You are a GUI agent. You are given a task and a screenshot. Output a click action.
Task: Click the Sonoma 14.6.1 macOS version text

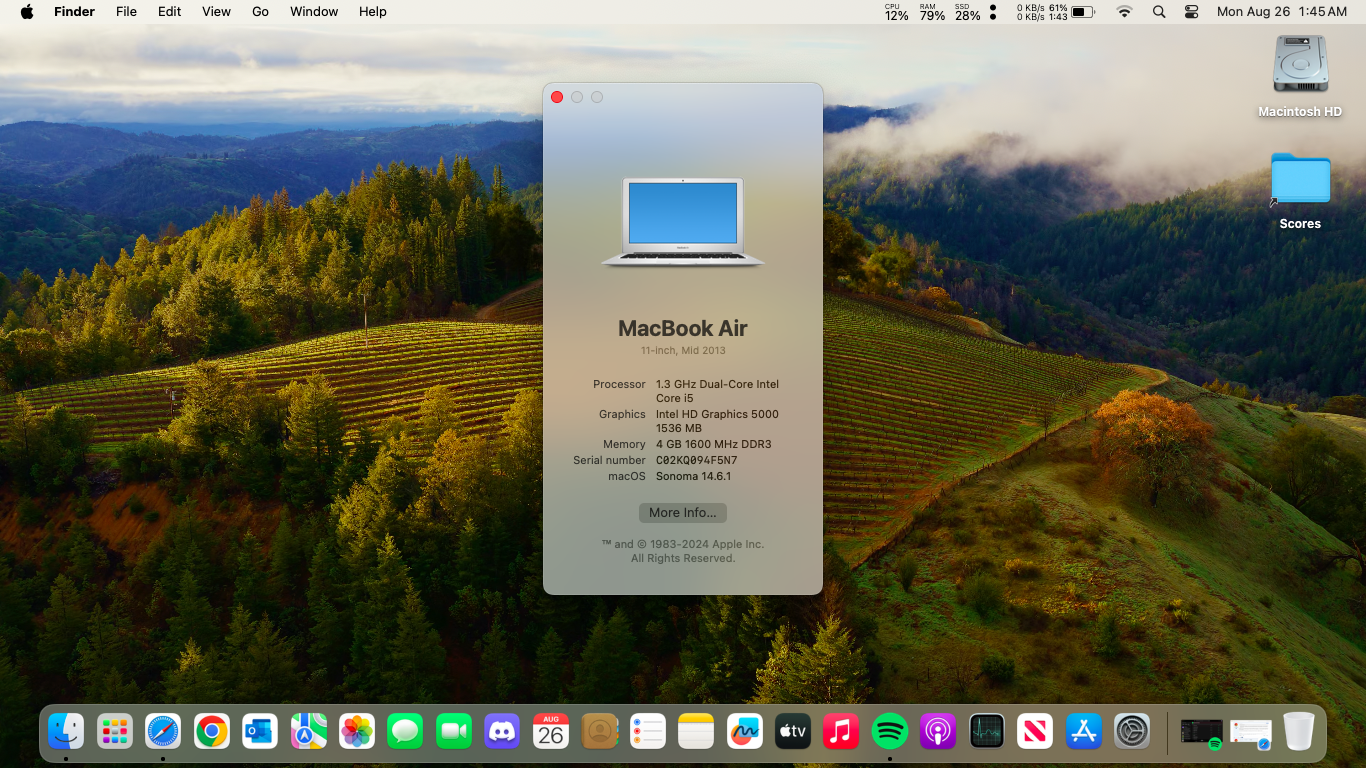pyautogui.click(x=693, y=476)
